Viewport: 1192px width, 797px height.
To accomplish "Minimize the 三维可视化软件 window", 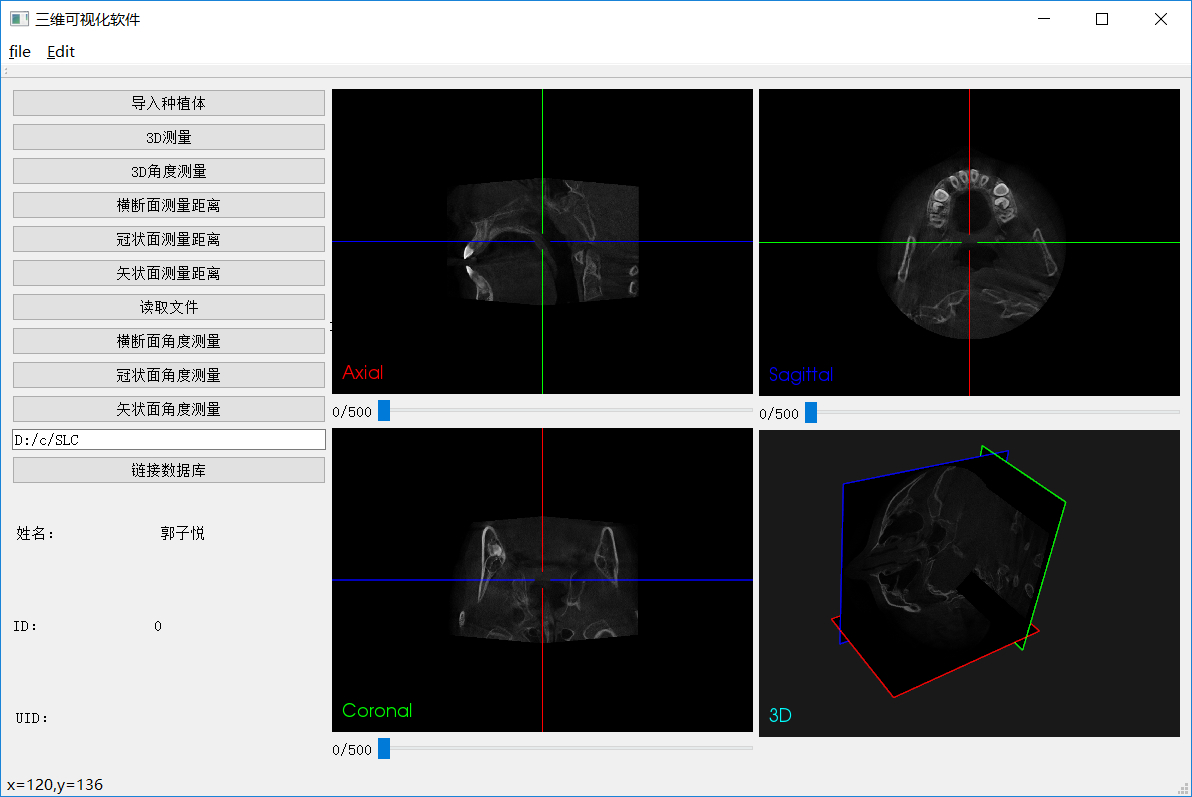I will (1044, 19).
